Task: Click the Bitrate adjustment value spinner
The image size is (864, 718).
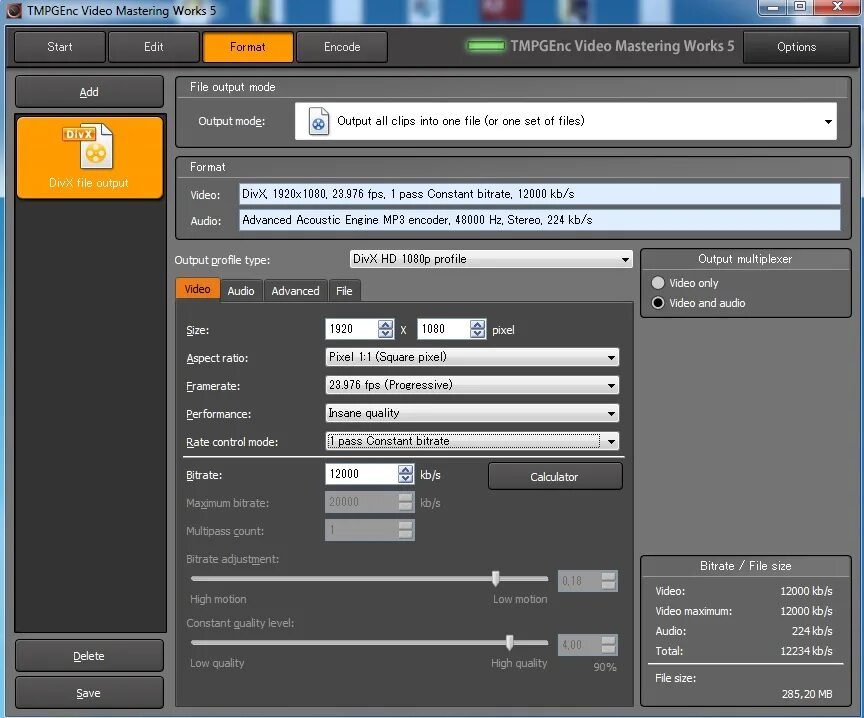Action: [608, 581]
